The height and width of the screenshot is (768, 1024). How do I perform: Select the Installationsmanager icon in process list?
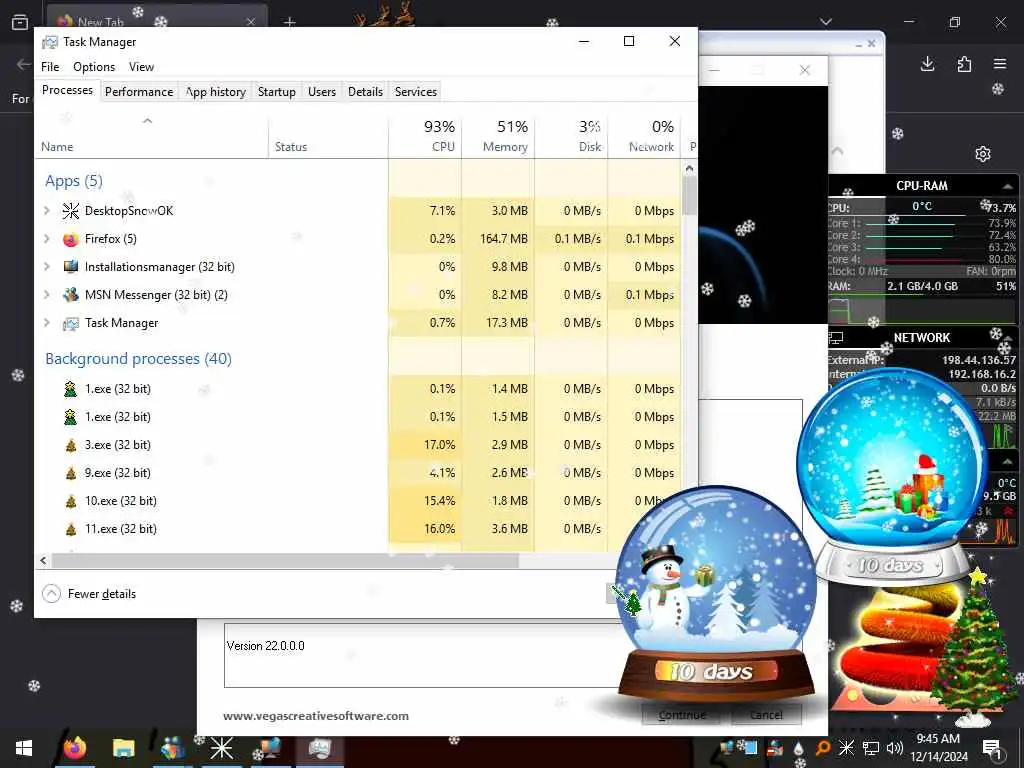point(71,267)
